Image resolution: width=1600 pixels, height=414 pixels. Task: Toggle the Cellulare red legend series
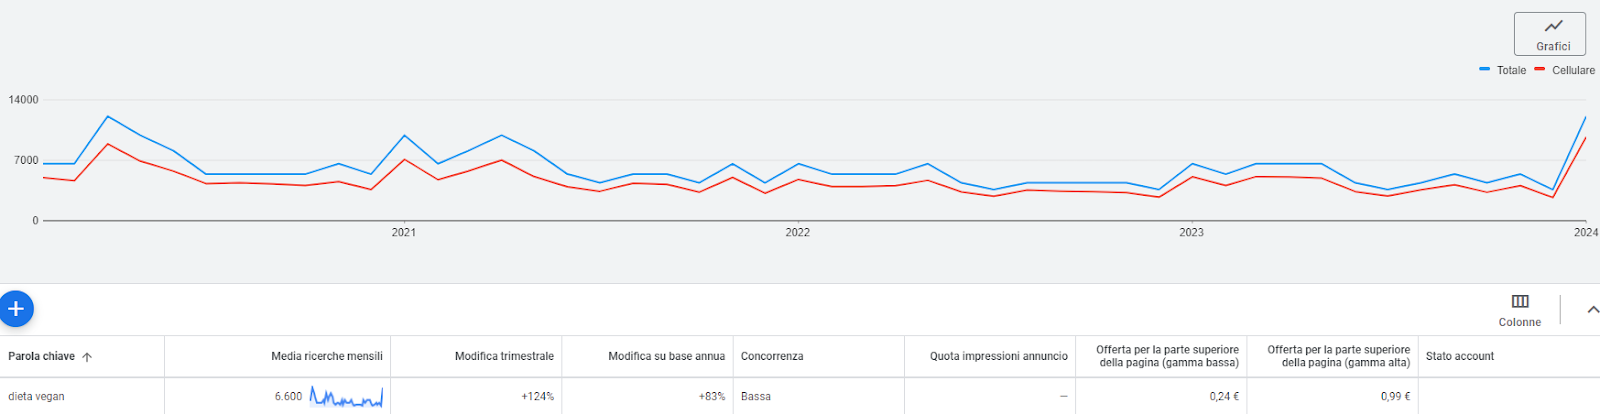1564,70
